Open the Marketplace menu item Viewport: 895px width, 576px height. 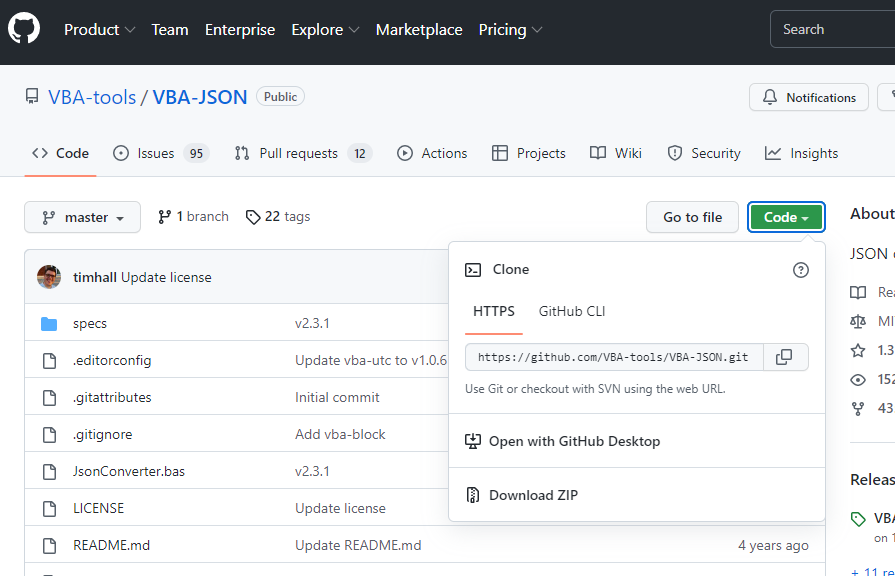coord(419,29)
